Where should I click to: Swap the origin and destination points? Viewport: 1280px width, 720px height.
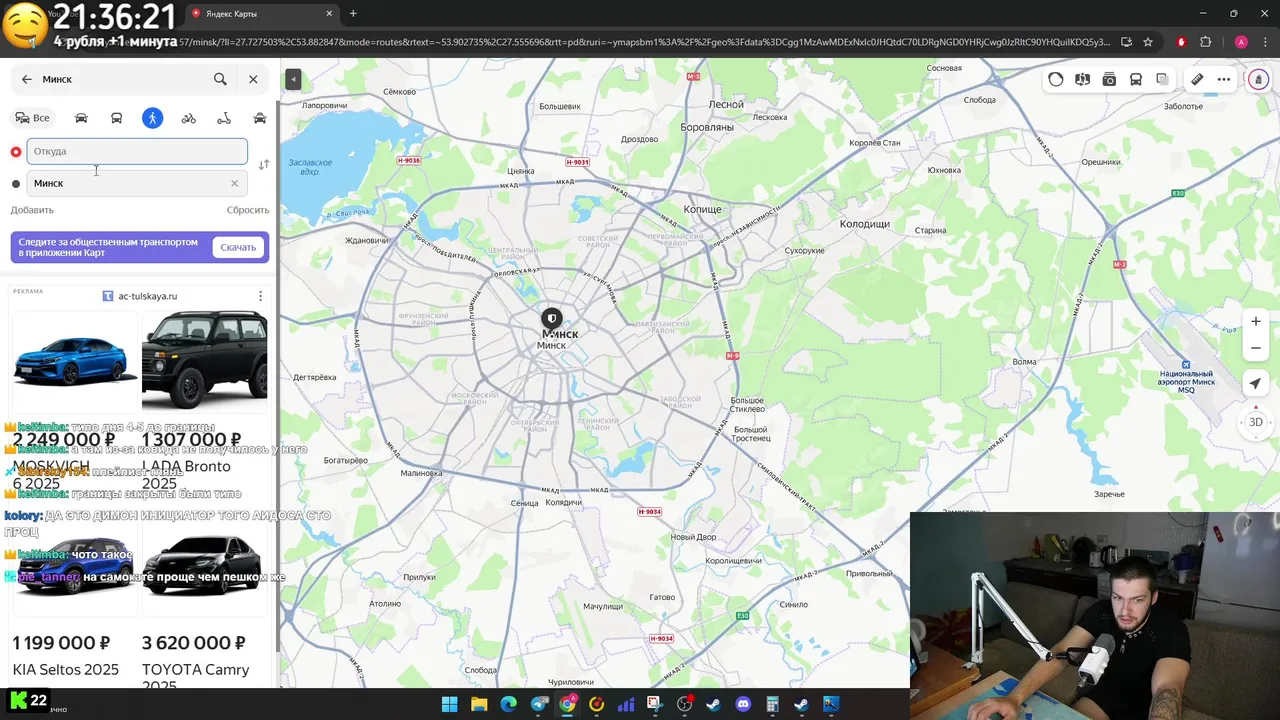pyautogui.click(x=264, y=165)
